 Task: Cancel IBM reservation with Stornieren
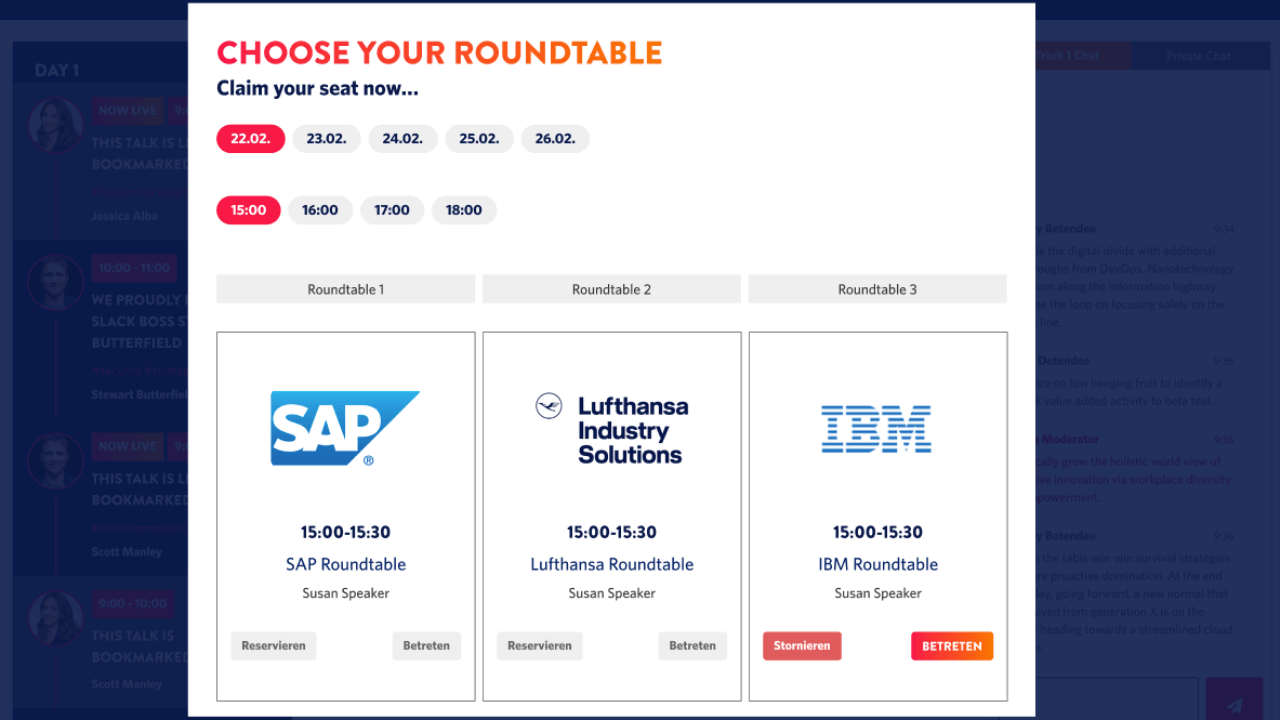pos(802,646)
